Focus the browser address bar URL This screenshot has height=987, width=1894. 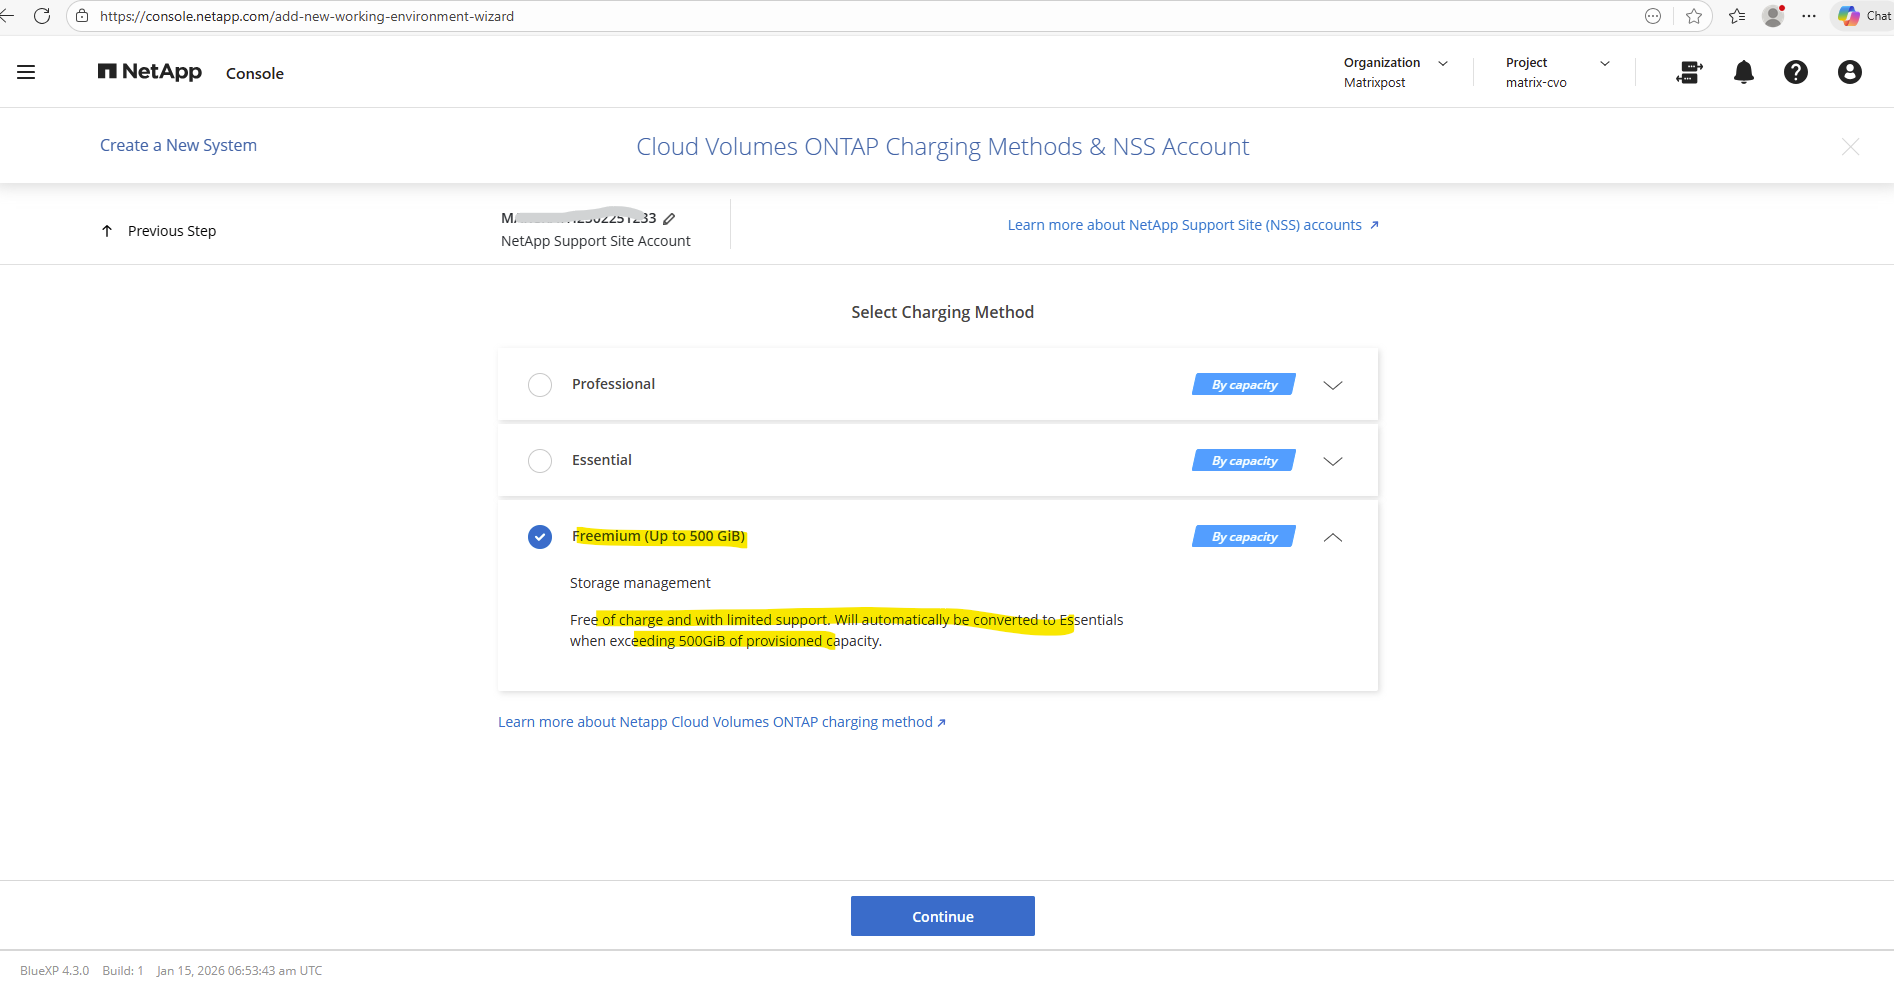pyautogui.click(x=307, y=16)
